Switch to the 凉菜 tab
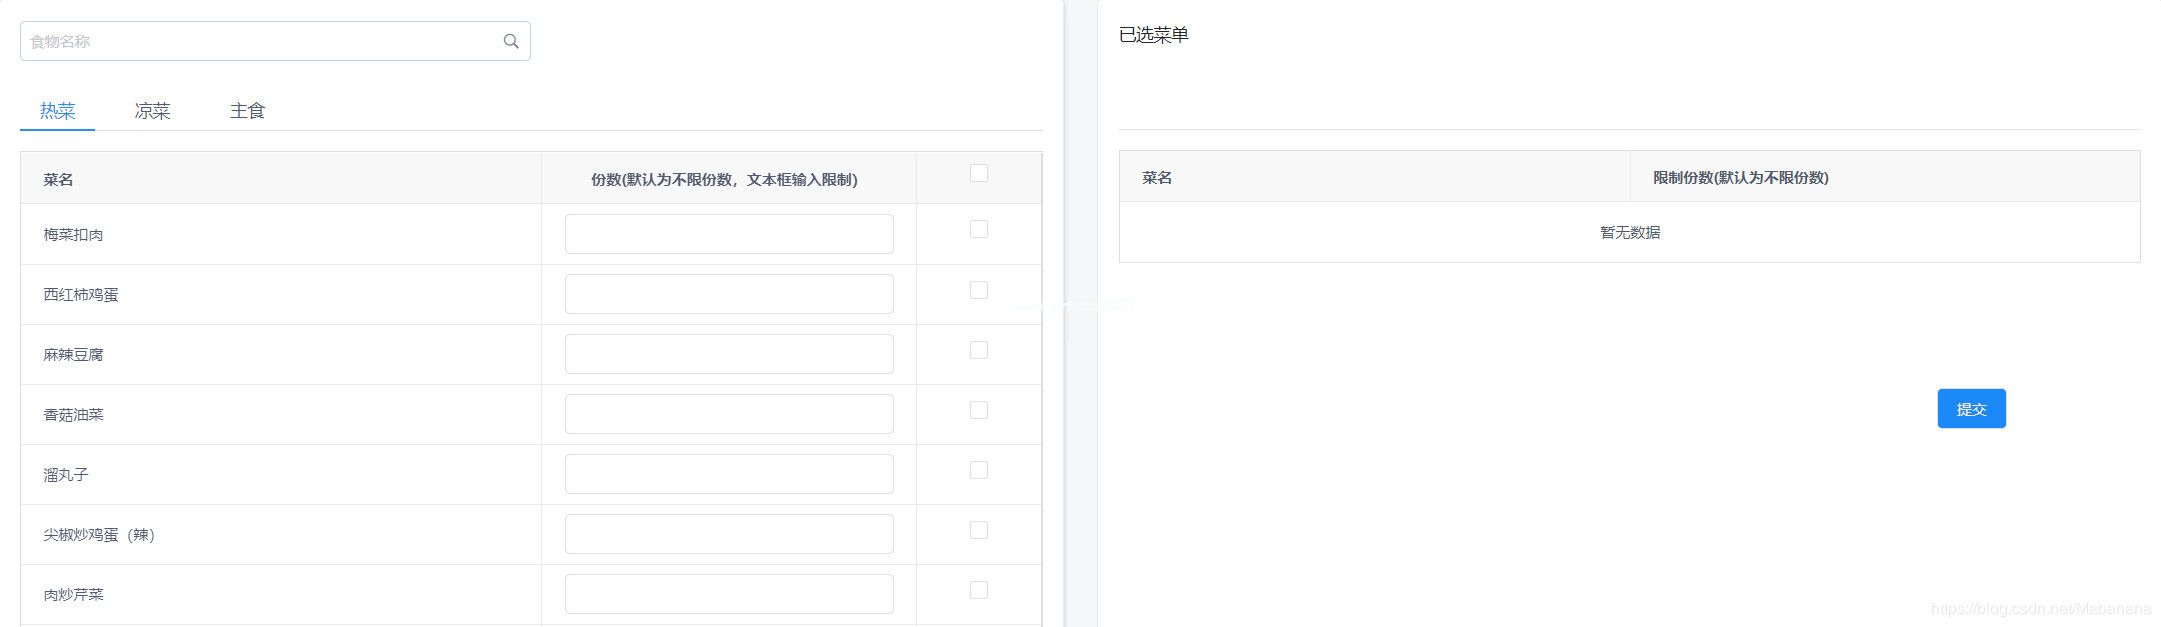The width and height of the screenshot is (2161, 627). pos(152,111)
